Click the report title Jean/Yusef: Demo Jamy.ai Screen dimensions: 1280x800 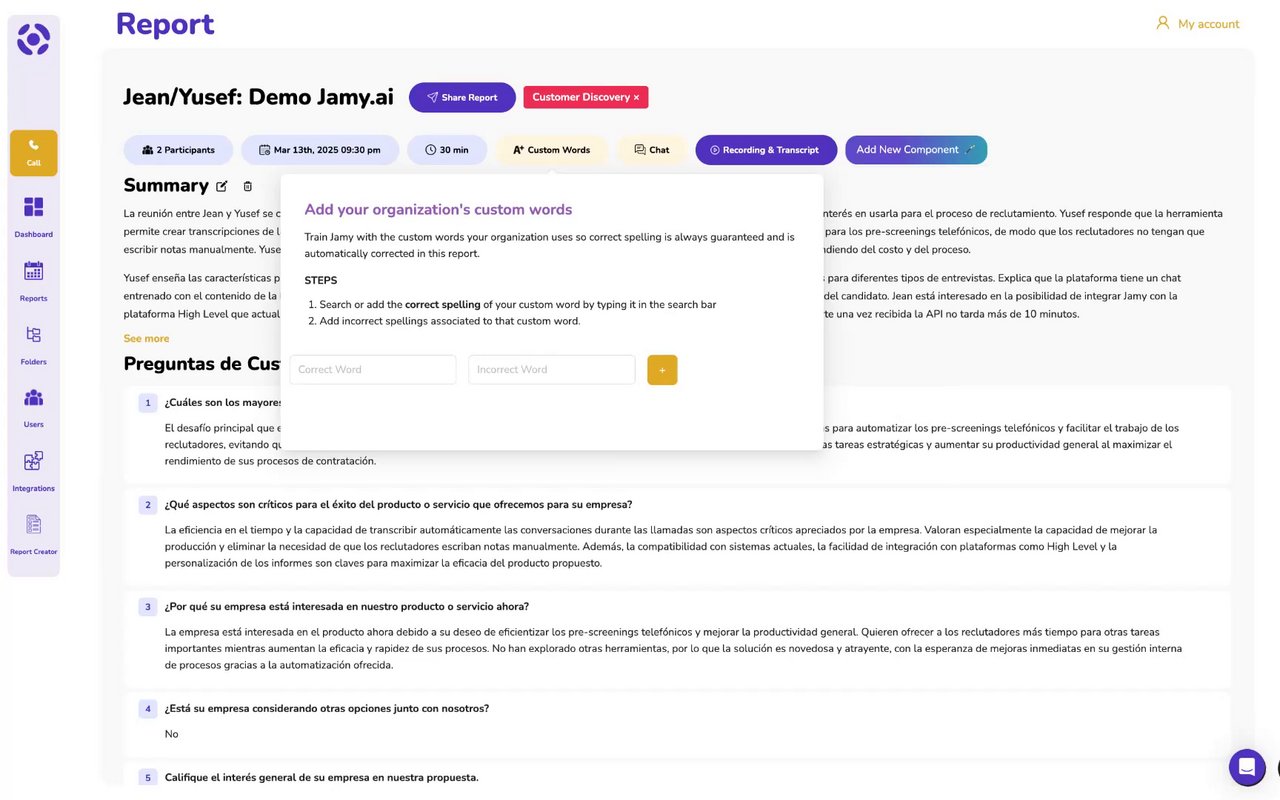258,97
